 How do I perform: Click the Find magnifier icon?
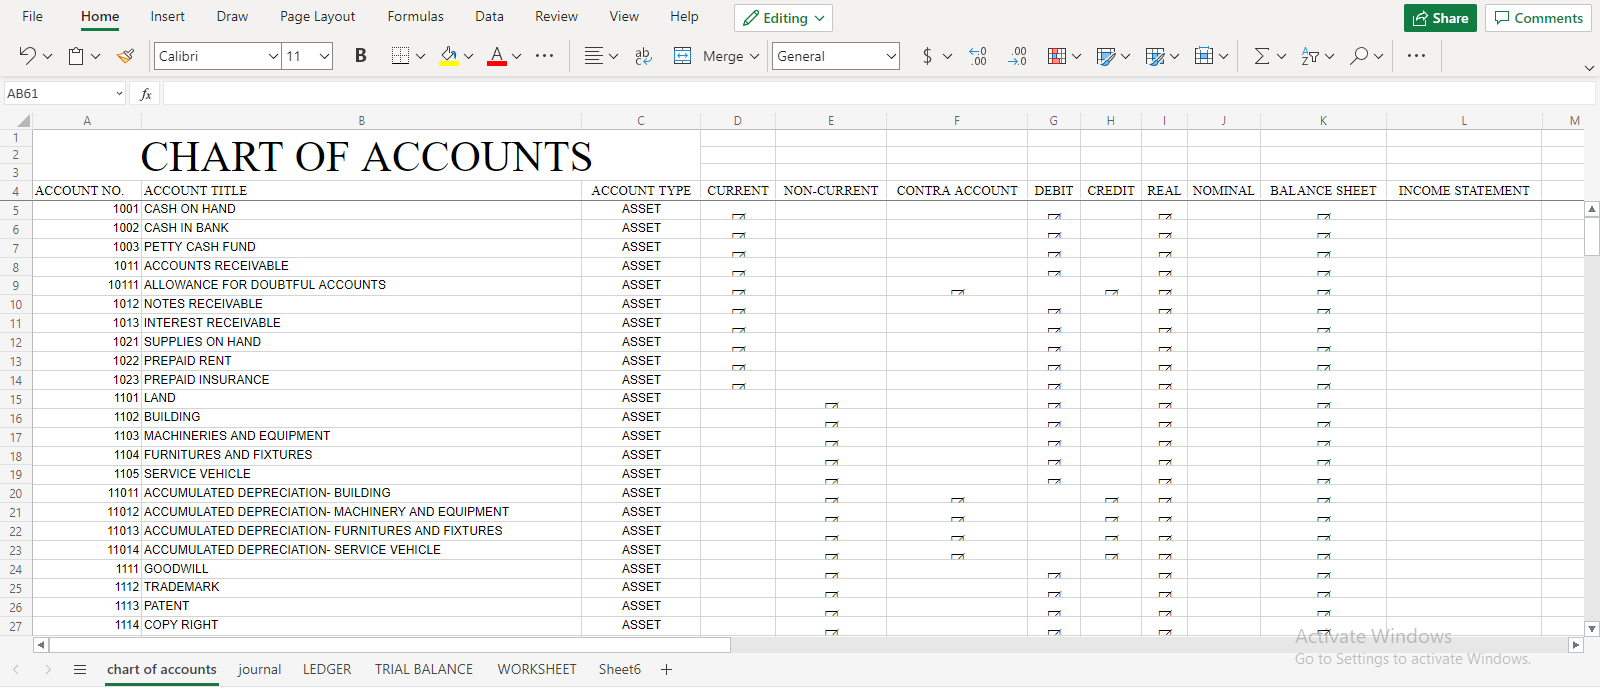tap(1358, 56)
